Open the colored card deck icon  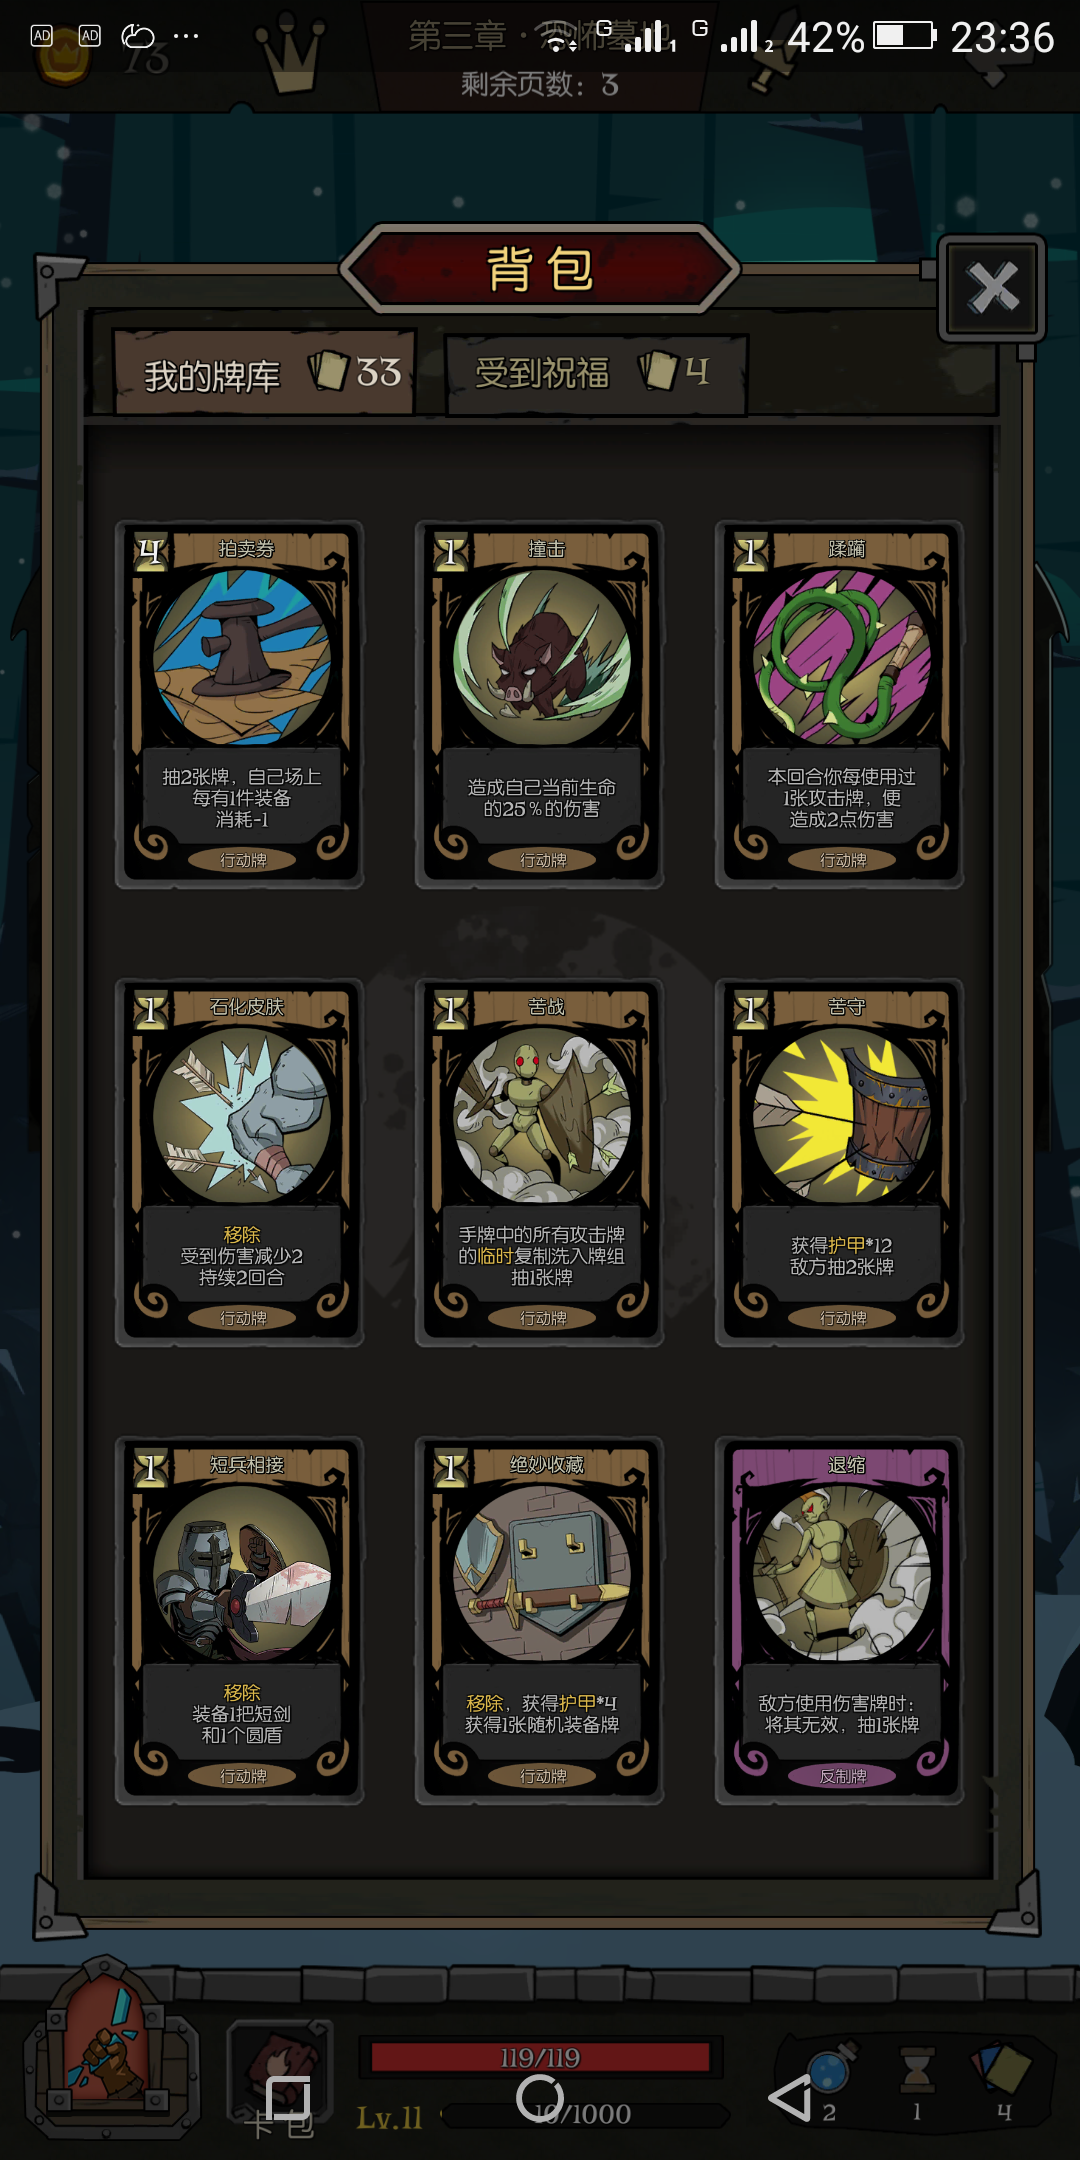tap(1001, 2068)
